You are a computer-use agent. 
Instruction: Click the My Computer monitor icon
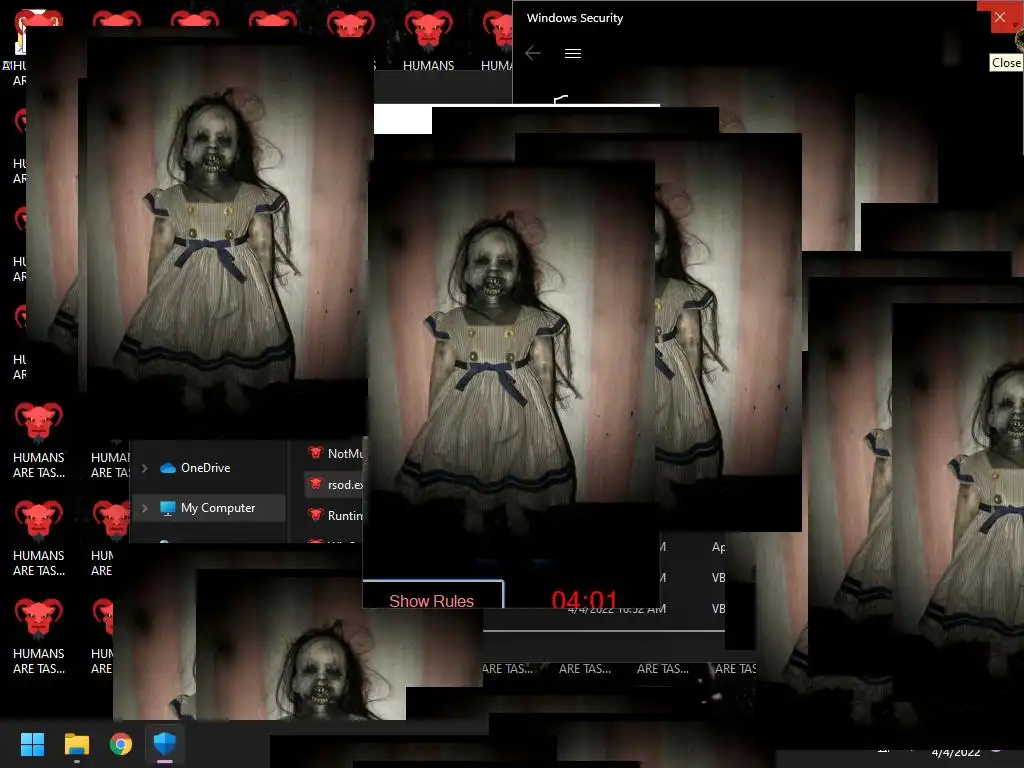(x=168, y=508)
